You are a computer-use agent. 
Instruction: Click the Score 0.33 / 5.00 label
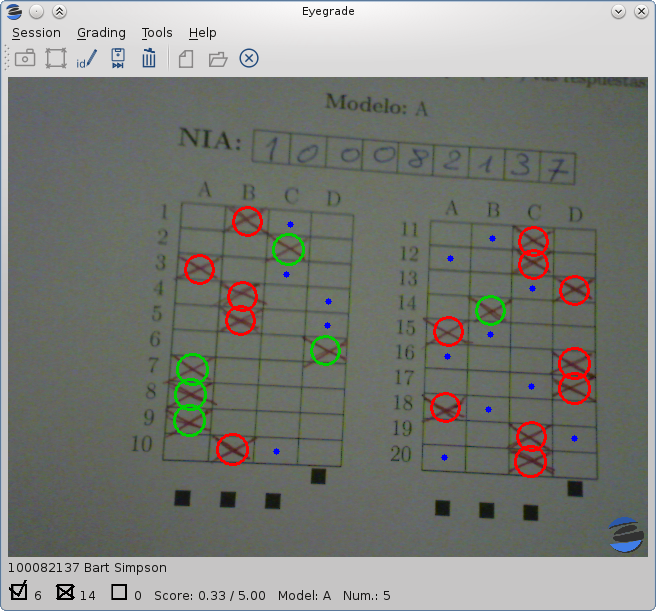pyautogui.click(x=210, y=595)
